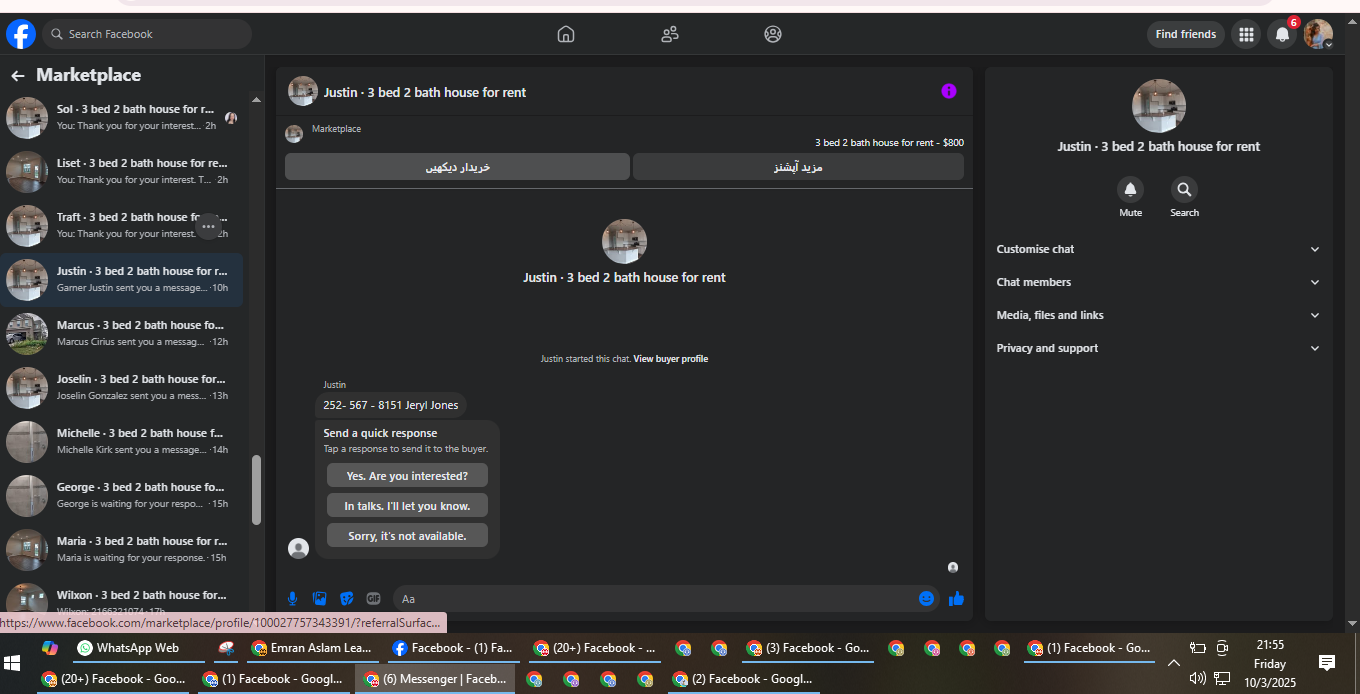Image resolution: width=1360 pixels, height=694 pixels.
Task: Send quick response Yes. Are you interested?
Action: [407, 476]
